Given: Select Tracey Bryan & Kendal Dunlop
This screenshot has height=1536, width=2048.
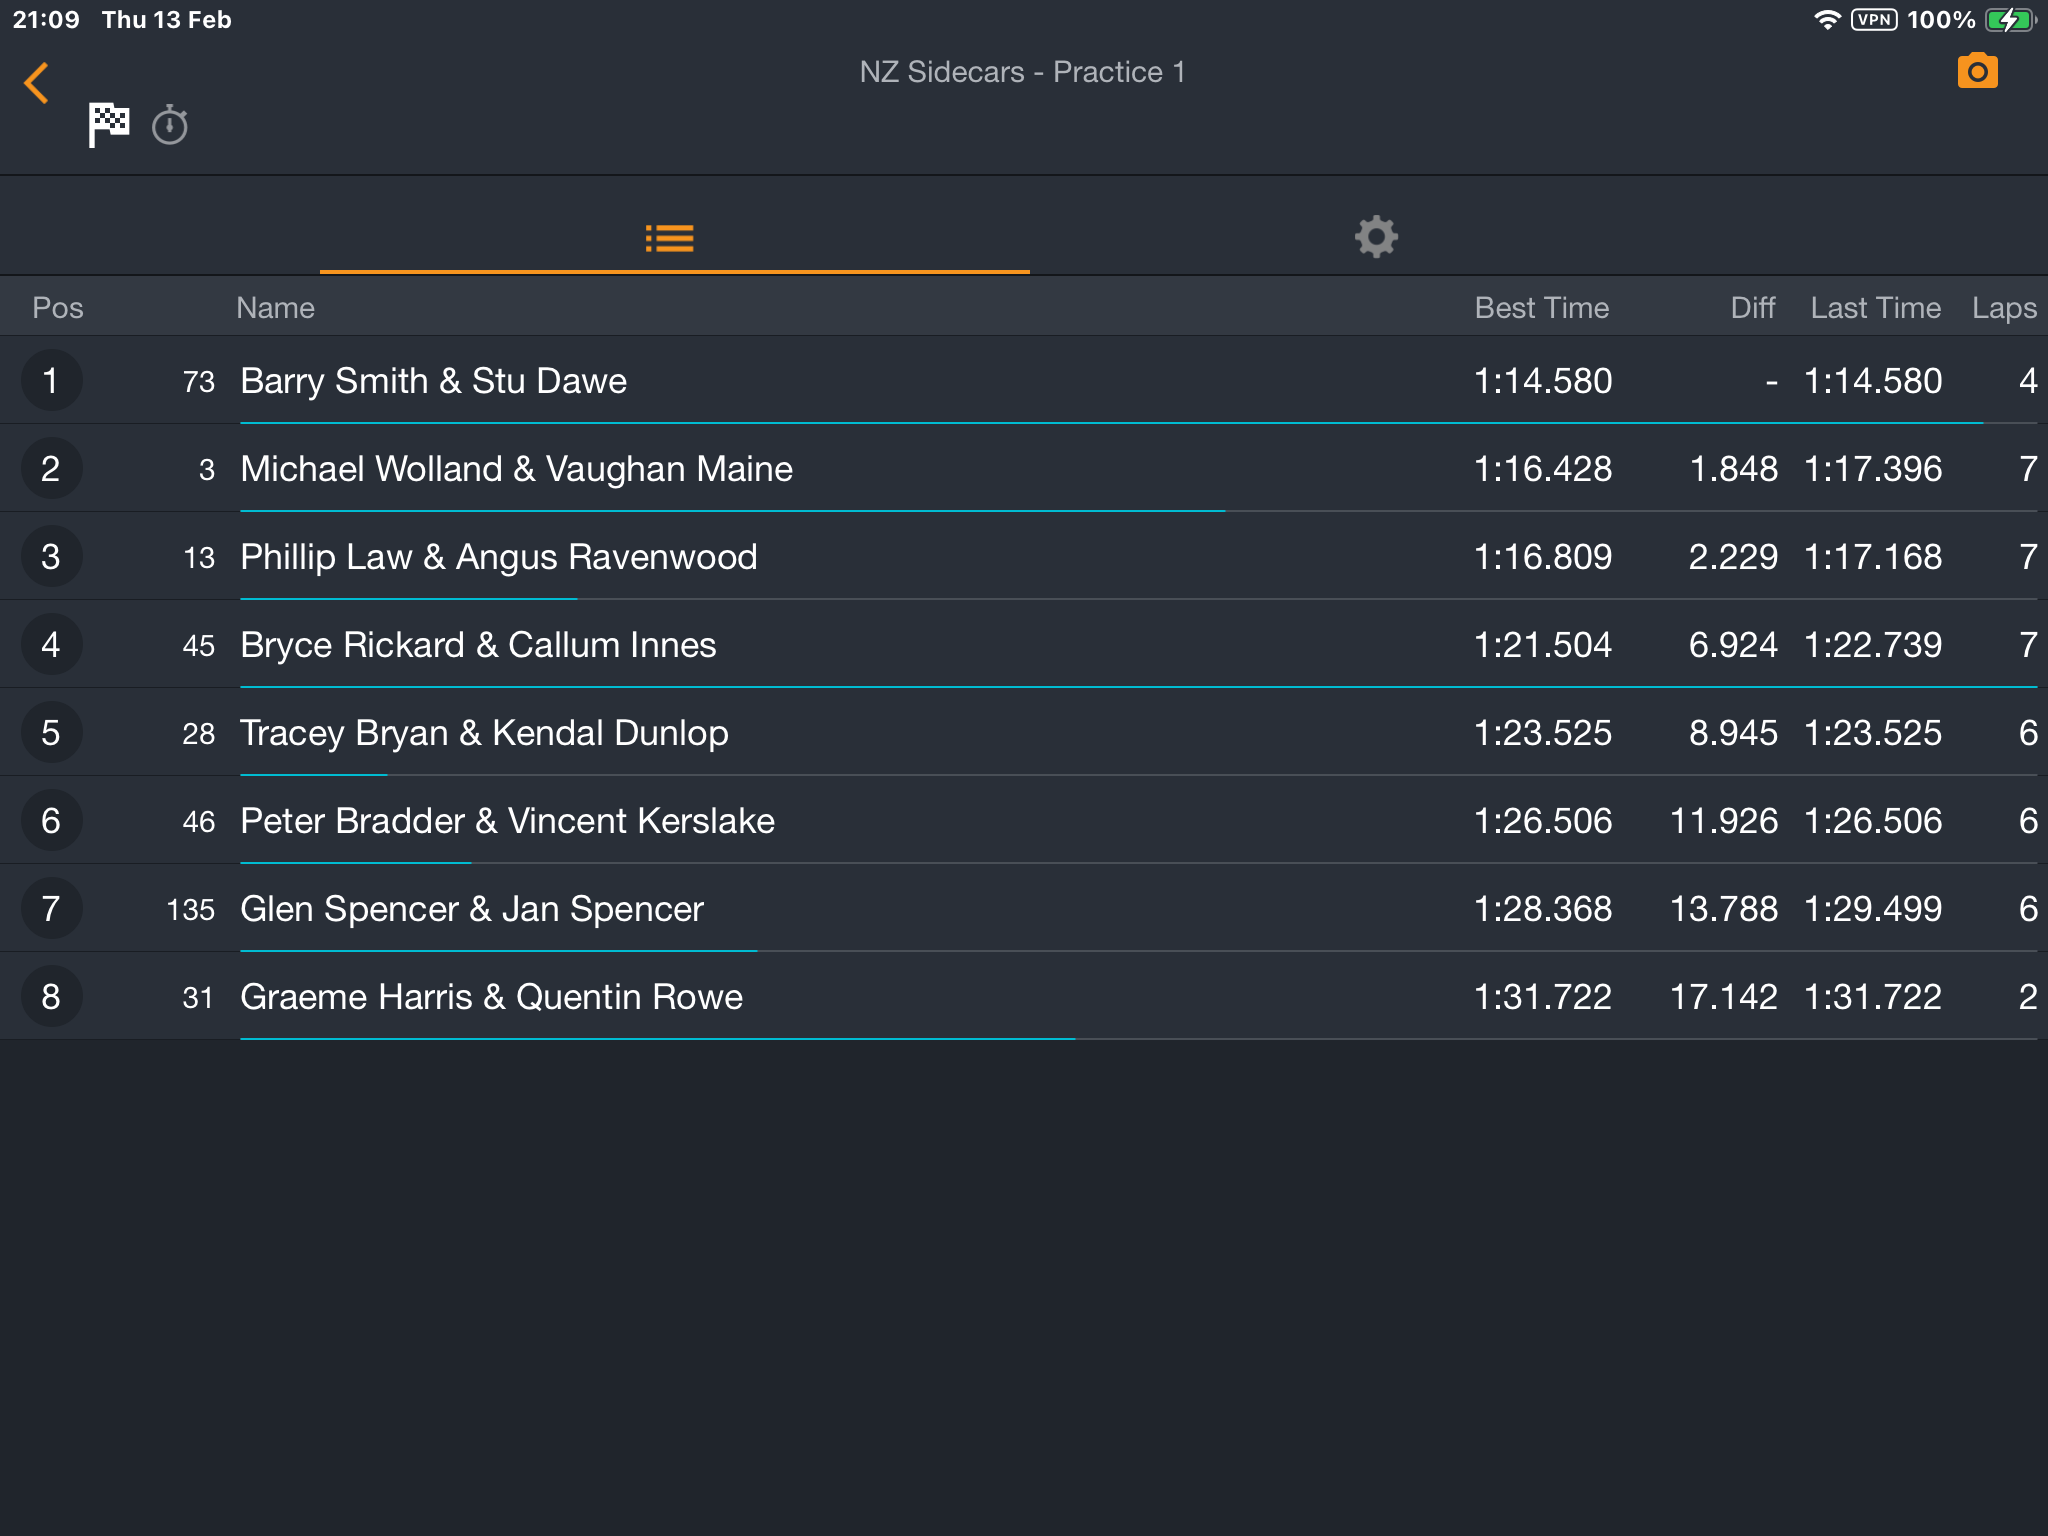Looking at the screenshot, I should pos(1024,732).
